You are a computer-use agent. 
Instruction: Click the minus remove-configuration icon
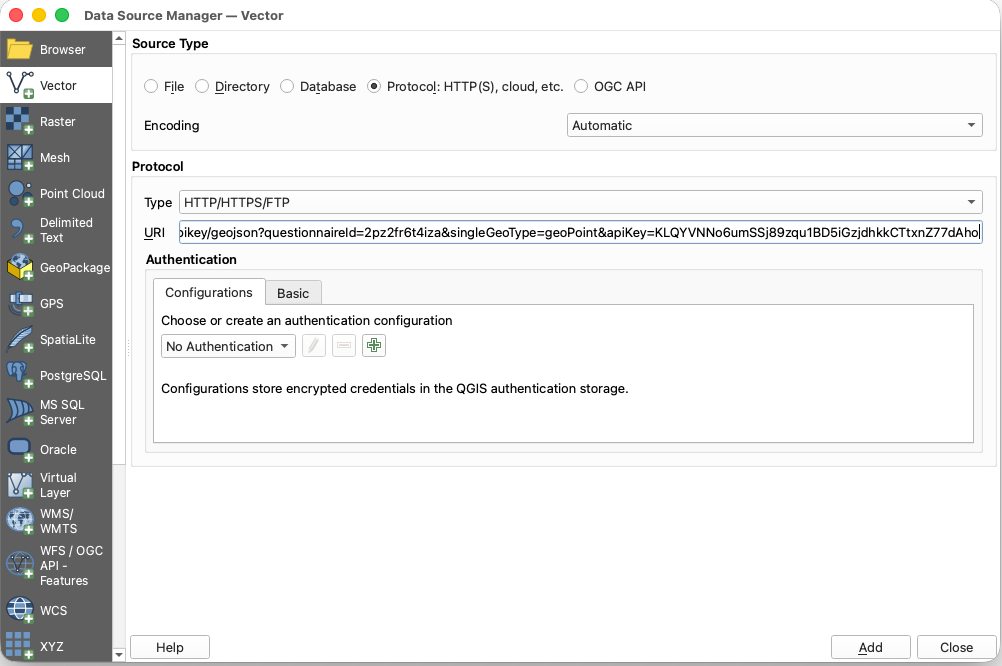(344, 346)
